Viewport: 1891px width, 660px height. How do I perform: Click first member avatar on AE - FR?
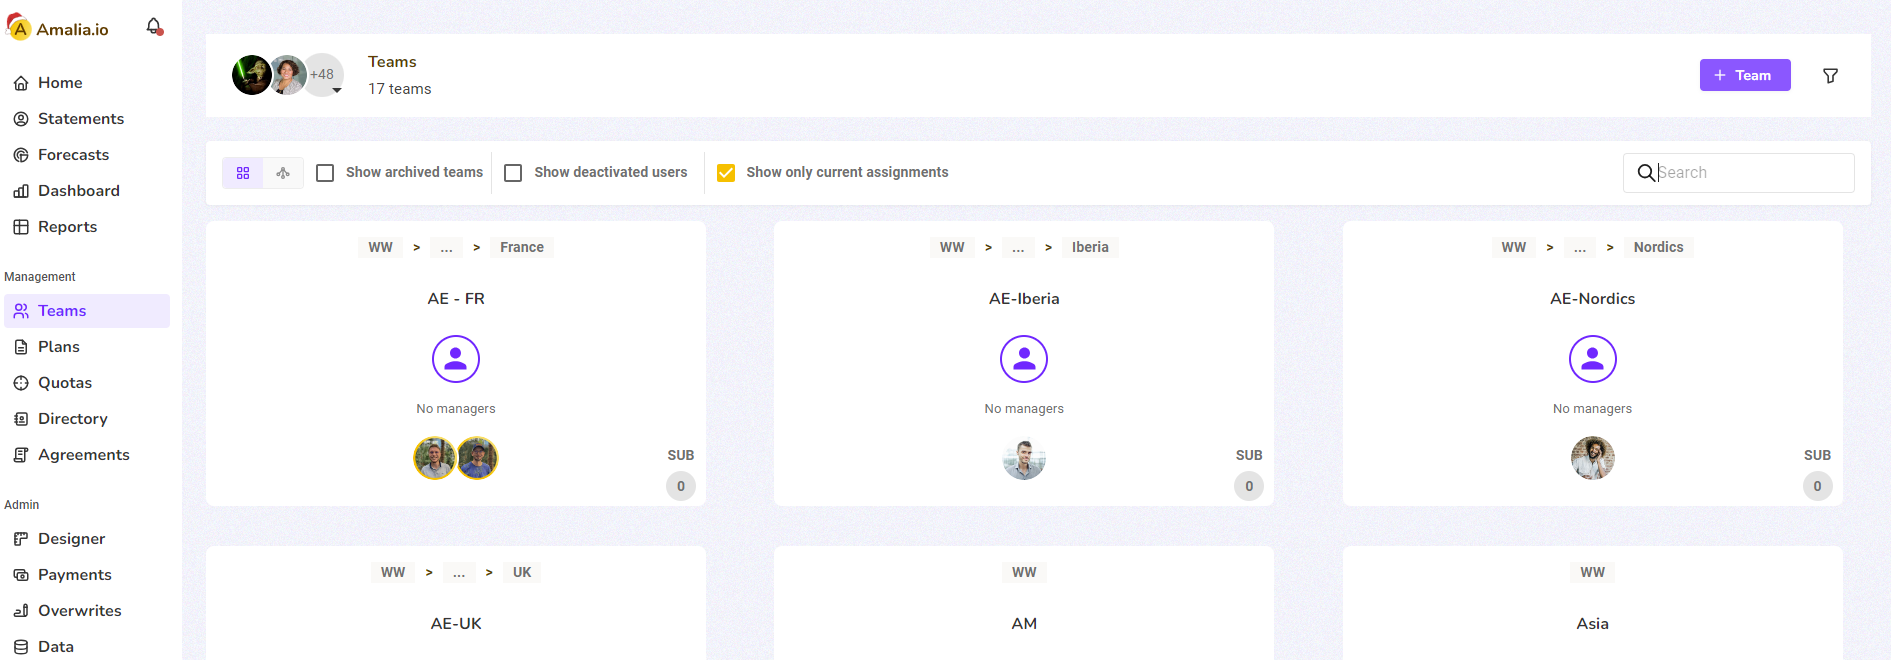[x=435, y=458]
